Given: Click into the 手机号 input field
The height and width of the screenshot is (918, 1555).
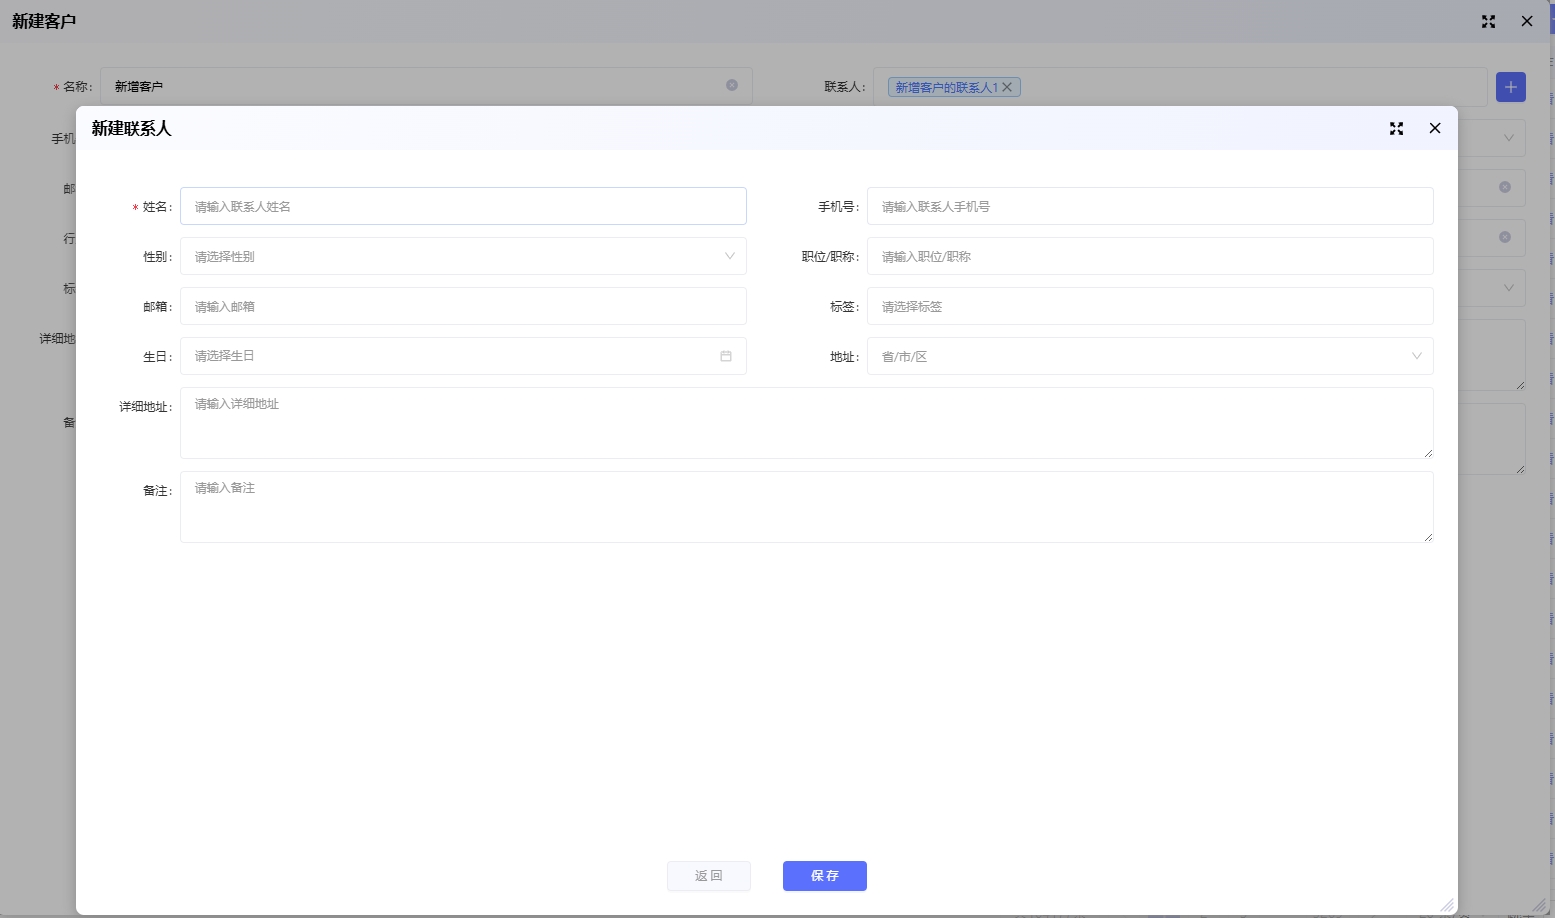Looking at the screenshot, I should (x=1149, y=206).
